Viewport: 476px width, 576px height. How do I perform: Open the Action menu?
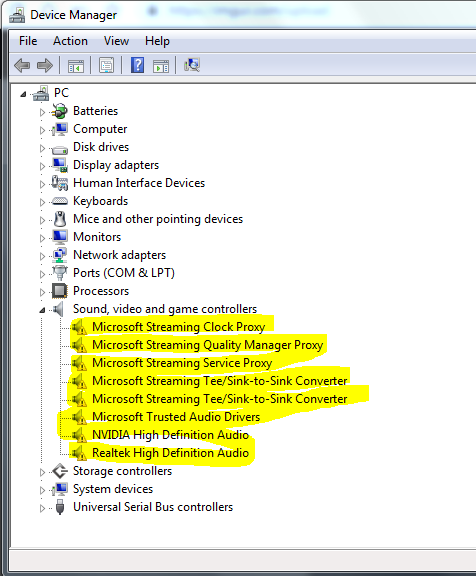(x=70, y=41)
